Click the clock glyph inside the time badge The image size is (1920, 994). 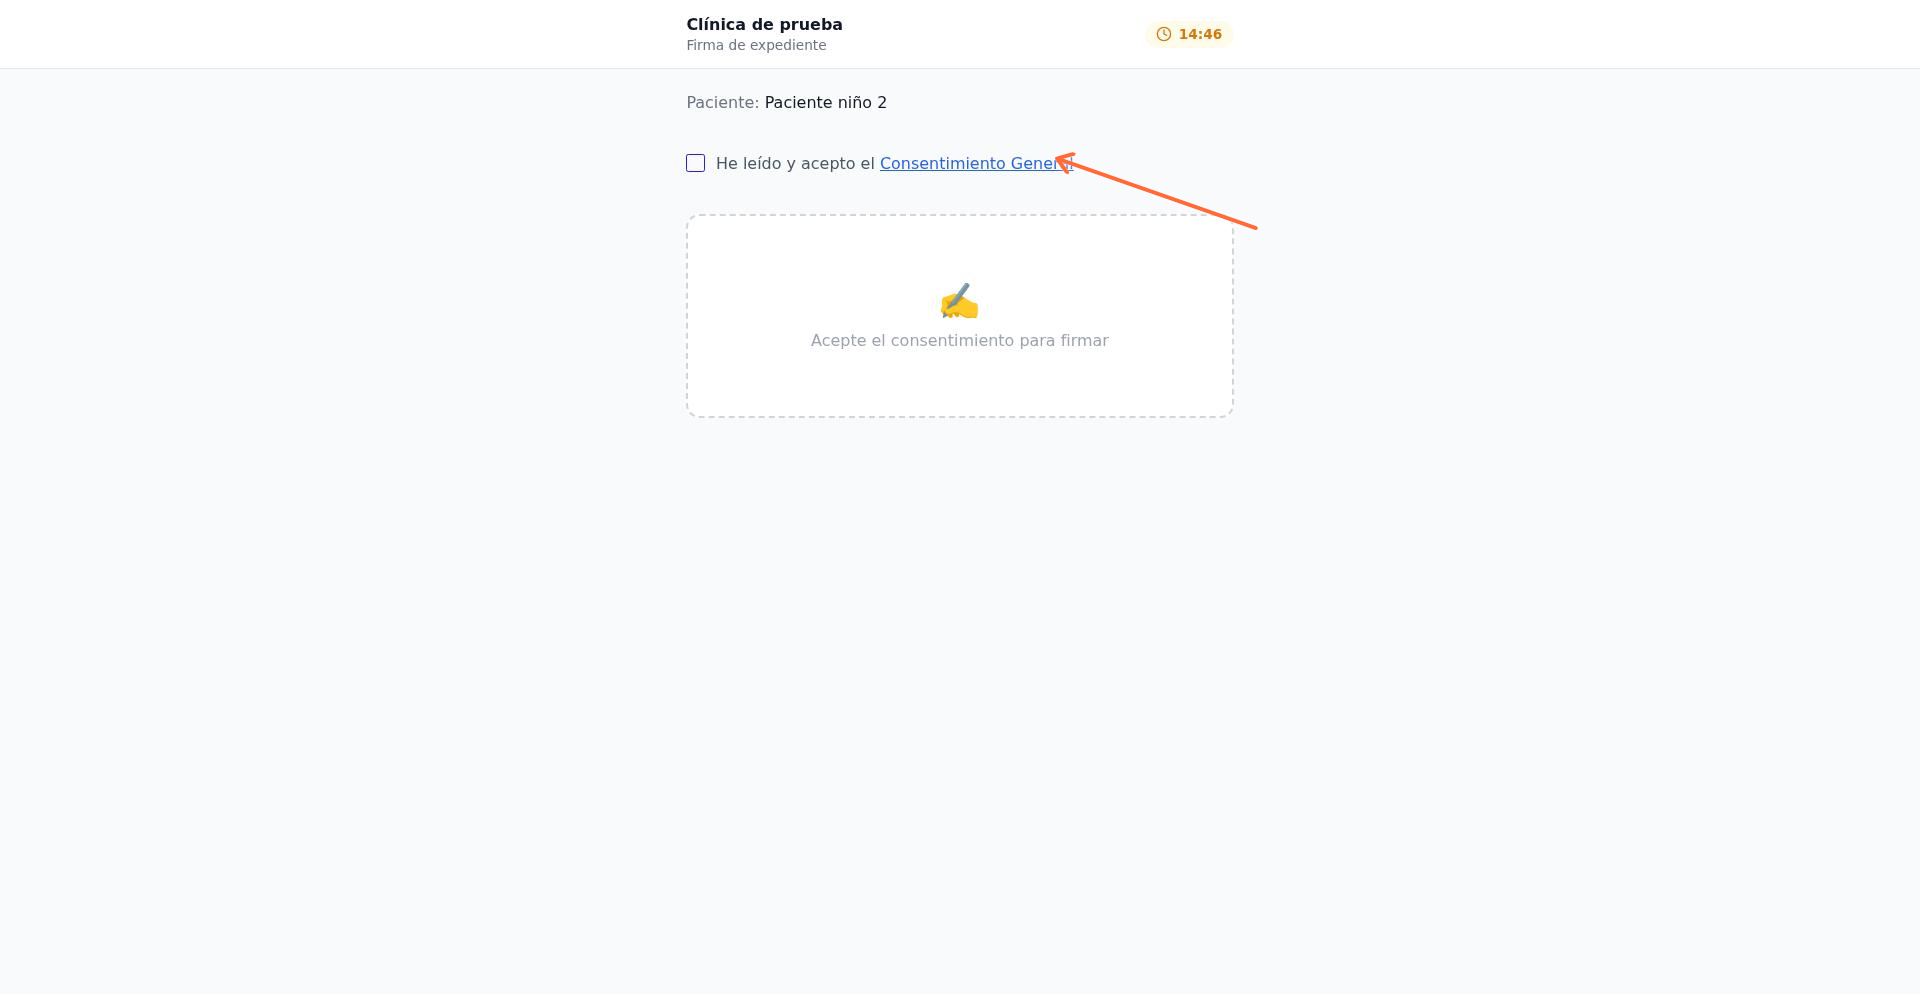1163,34
